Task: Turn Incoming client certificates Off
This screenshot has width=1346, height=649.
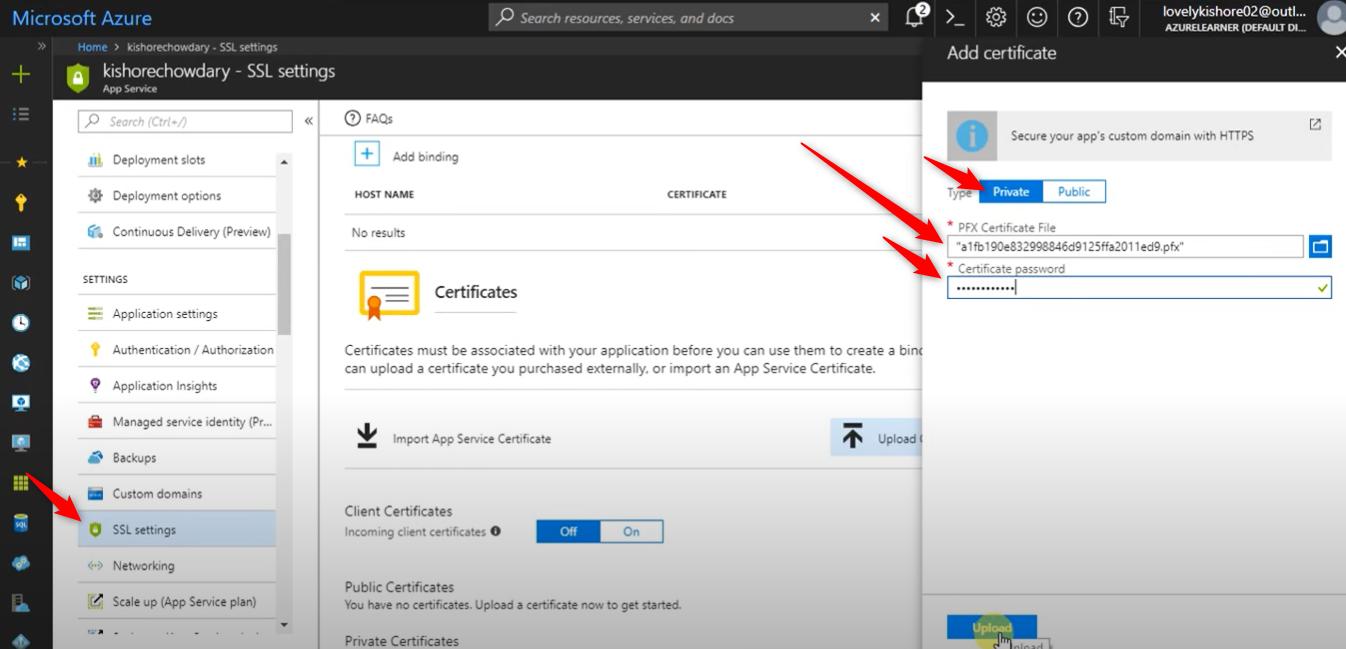Action: point(568,531)
